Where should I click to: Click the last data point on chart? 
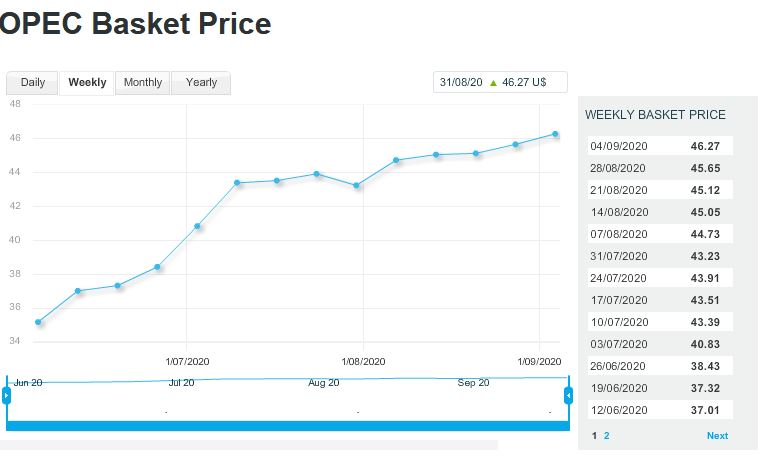point(555,134)
